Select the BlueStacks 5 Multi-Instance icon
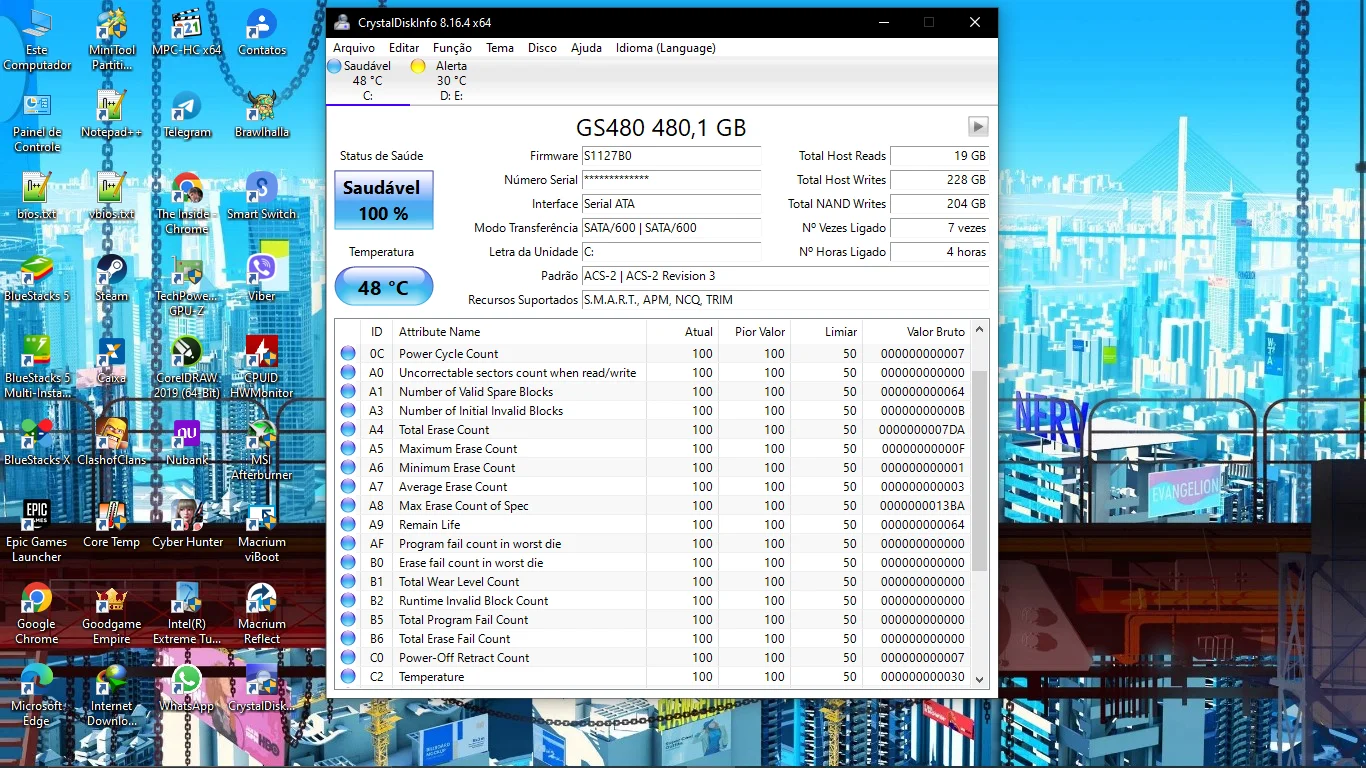The width and height of the screenshot is (1366, 768). click(x=37, y=368)
